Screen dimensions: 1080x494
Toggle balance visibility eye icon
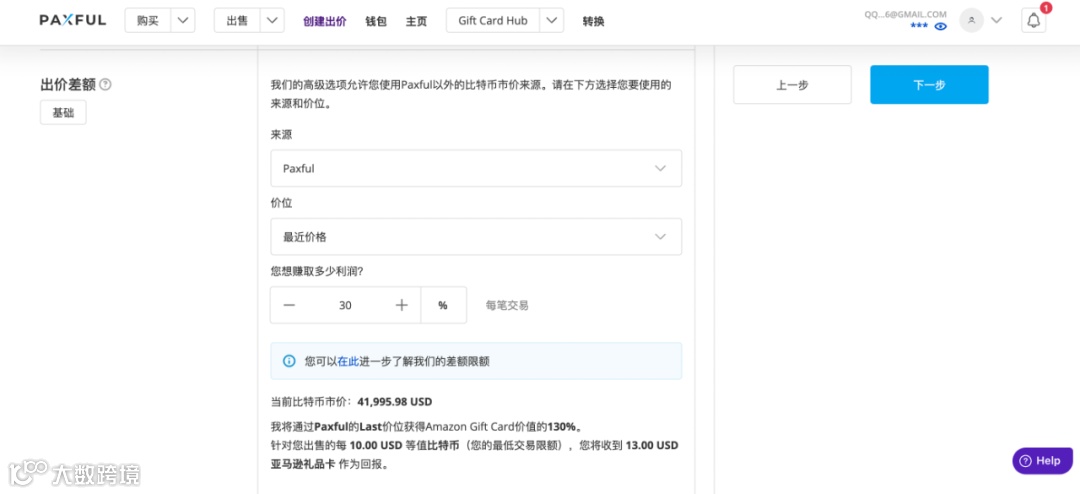click(941, 26)
